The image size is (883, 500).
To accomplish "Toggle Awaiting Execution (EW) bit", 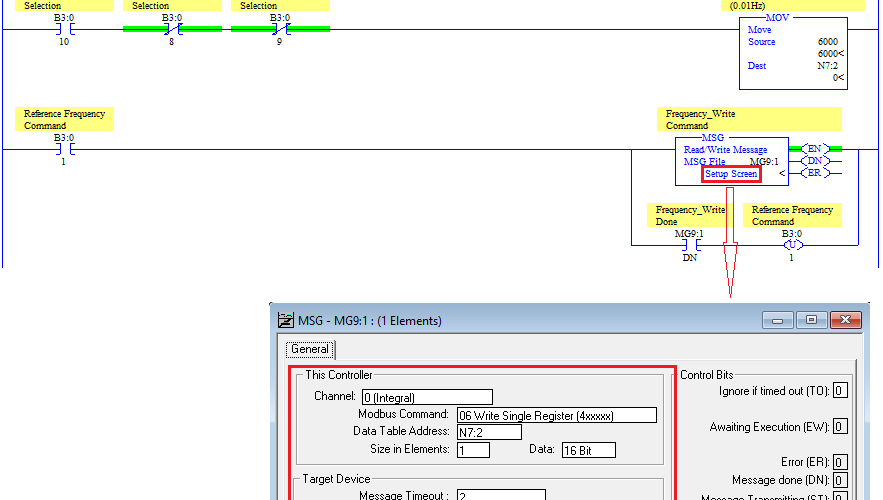I will coord(840,426).
